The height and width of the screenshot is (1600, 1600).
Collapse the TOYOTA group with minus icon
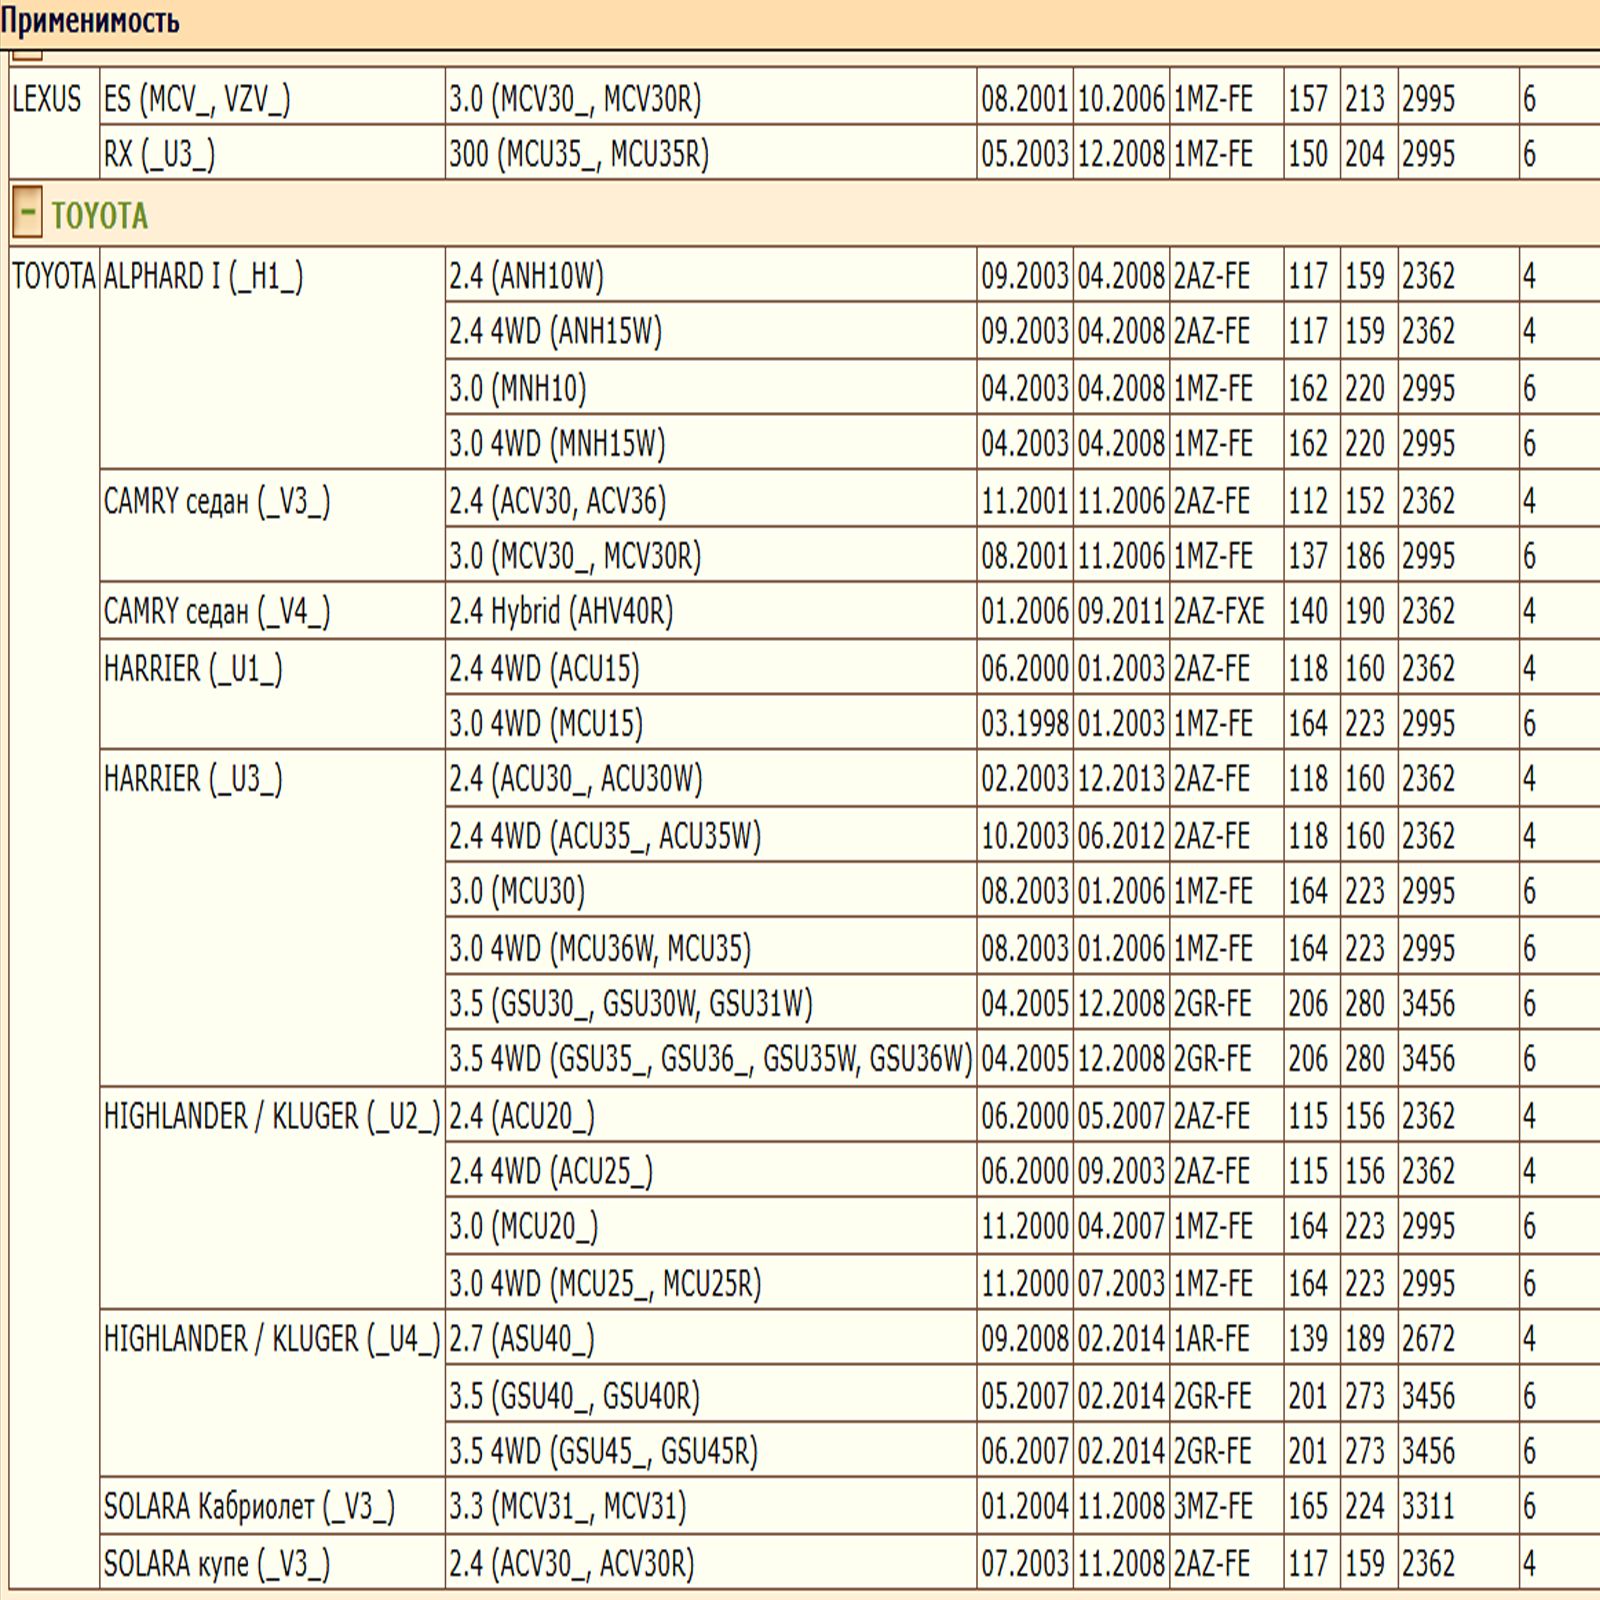[27, 212]
